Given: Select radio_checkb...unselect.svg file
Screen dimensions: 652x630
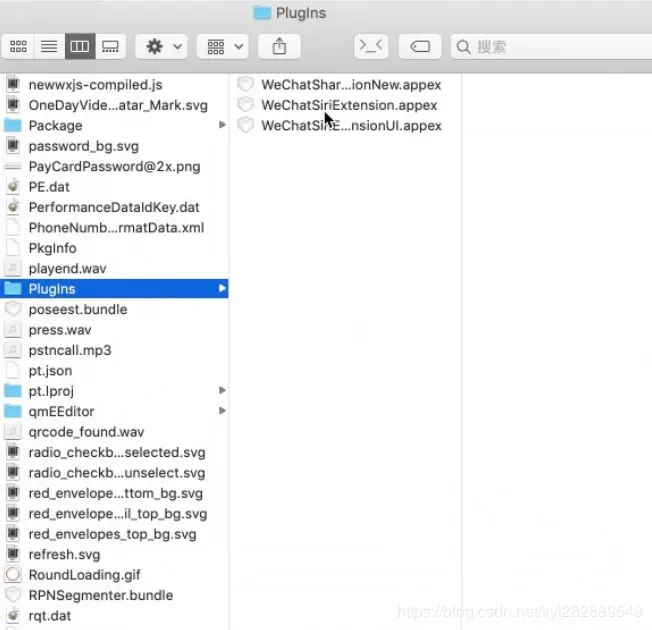Looking at the screenshot, I should 114,473.
